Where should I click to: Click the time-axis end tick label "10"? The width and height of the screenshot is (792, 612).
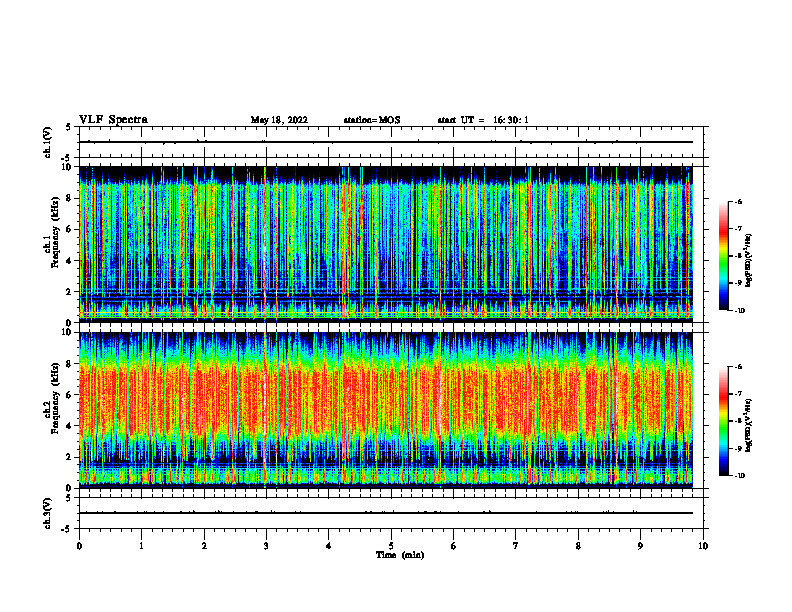click(x=703, y=546)
